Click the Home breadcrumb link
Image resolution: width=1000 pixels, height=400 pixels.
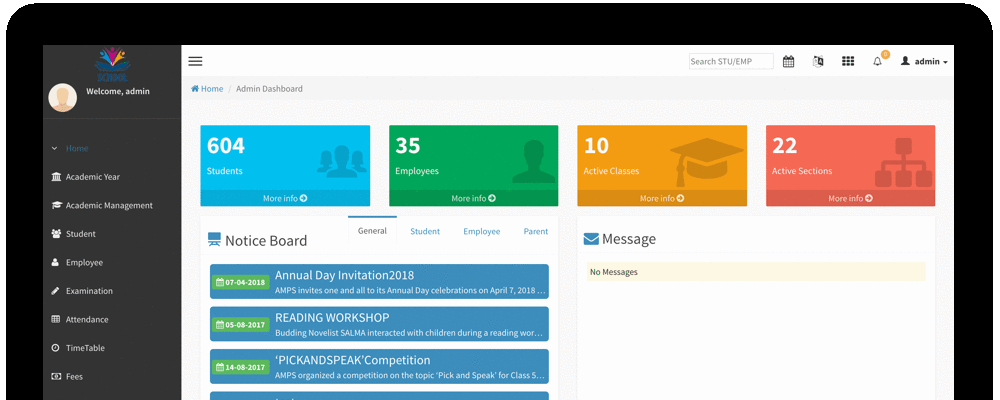click(x=208, y=89)
